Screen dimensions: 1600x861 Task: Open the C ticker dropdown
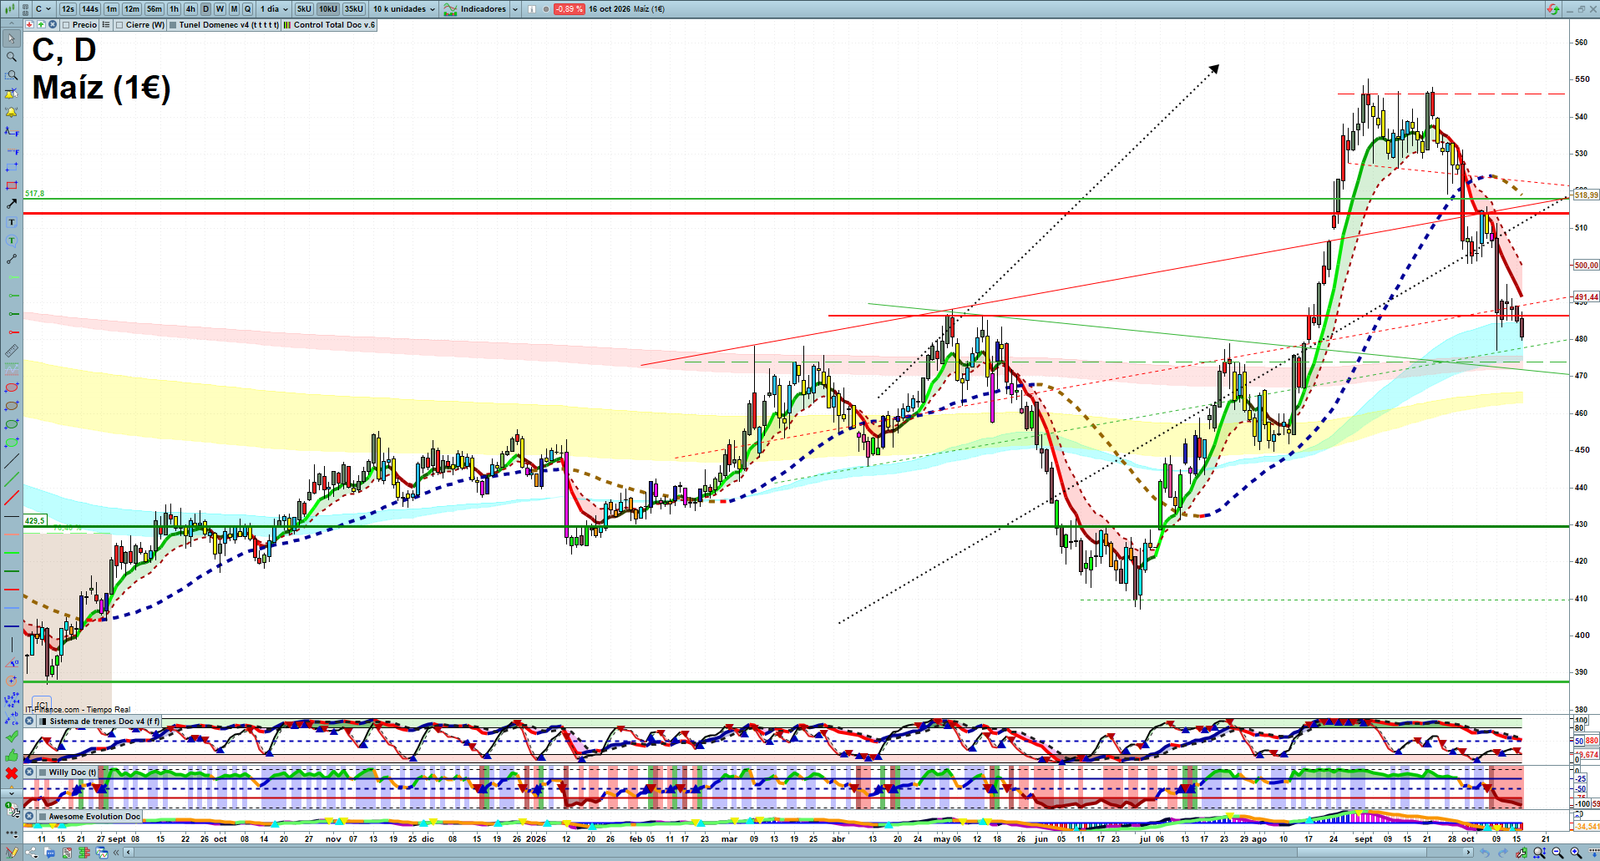(x=42, y=9)
